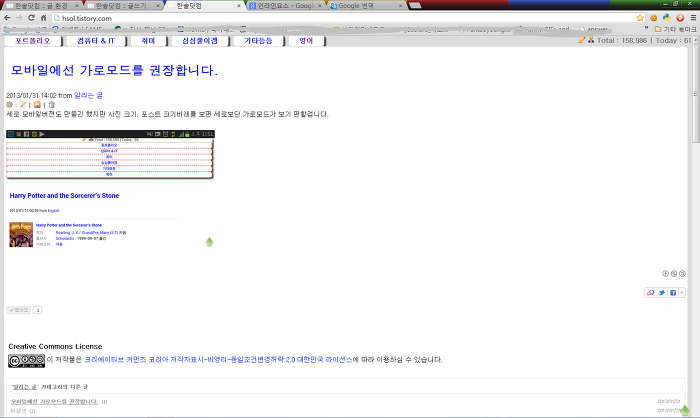The image size is (700, 418).
Task: Close the active 한솔닷컴 tab
Action: pyautogui.click(x=238, y=6)
